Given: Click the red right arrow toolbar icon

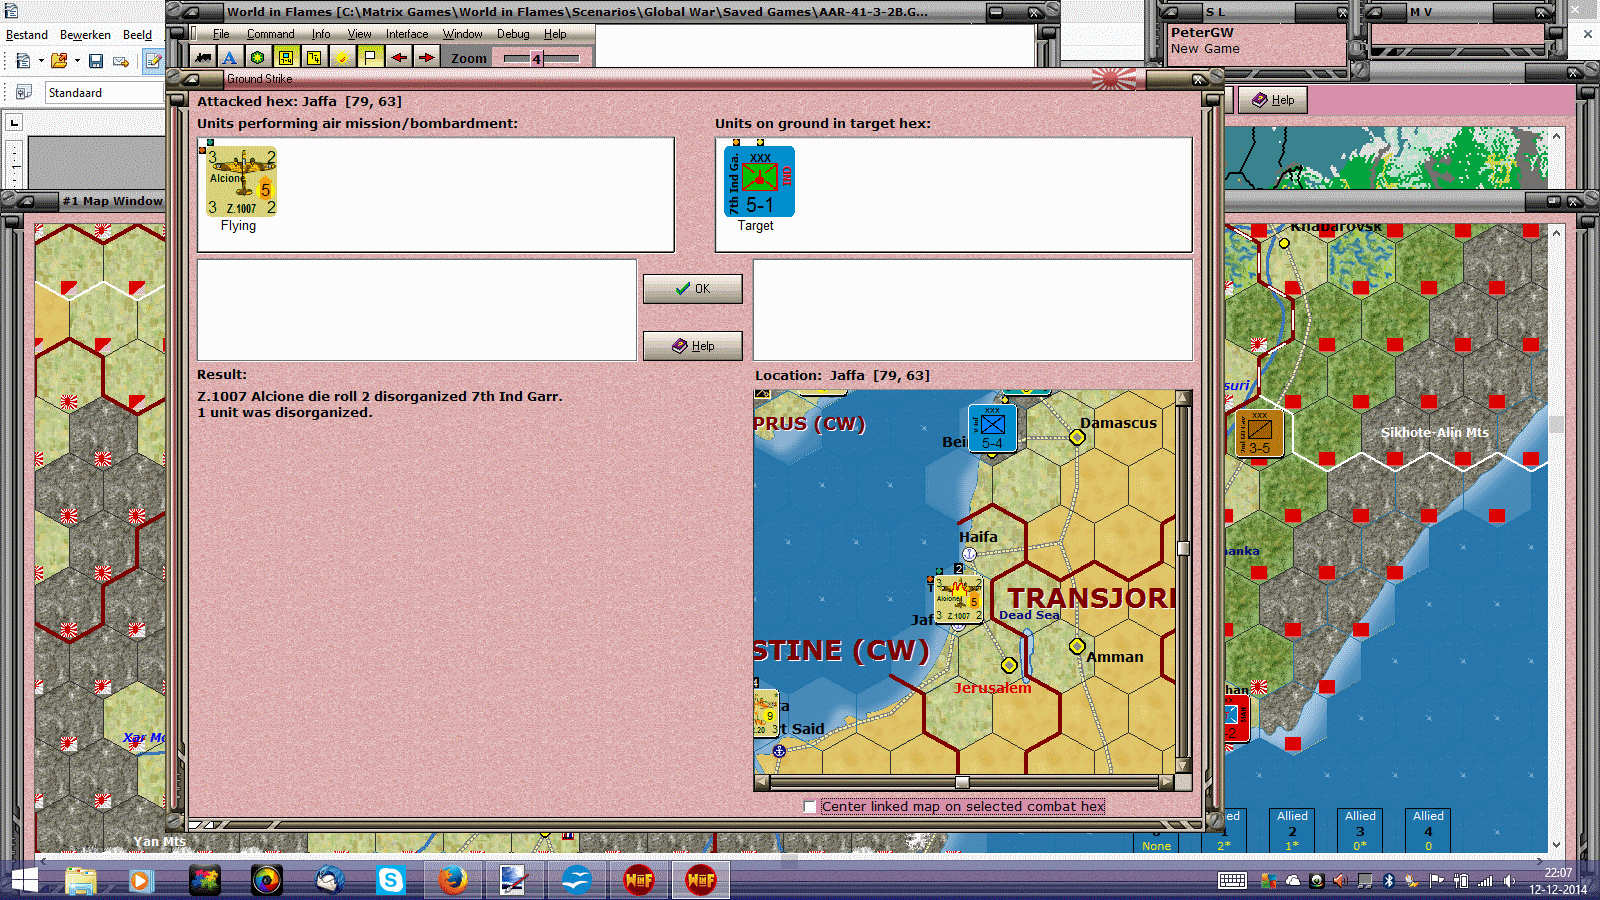Looking at the screenshot, I should coord(426,58).
